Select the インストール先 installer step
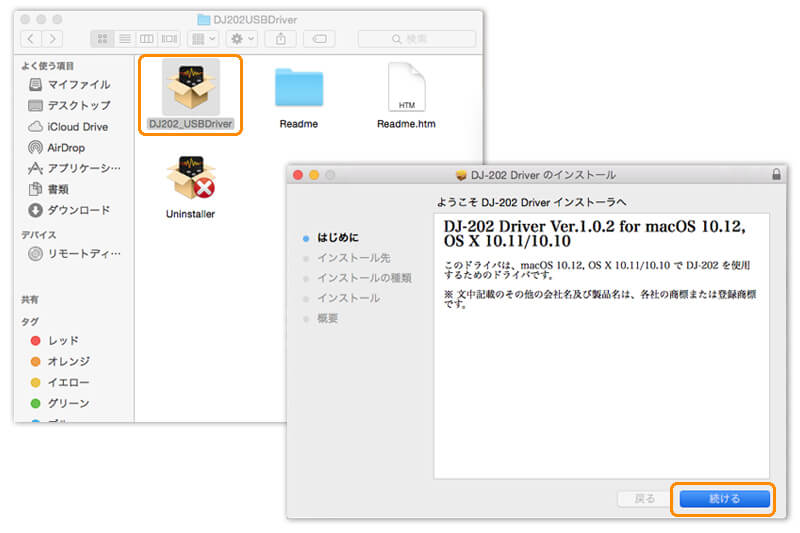The width and height of the screenshot is (800, 533). click(354, 258)
